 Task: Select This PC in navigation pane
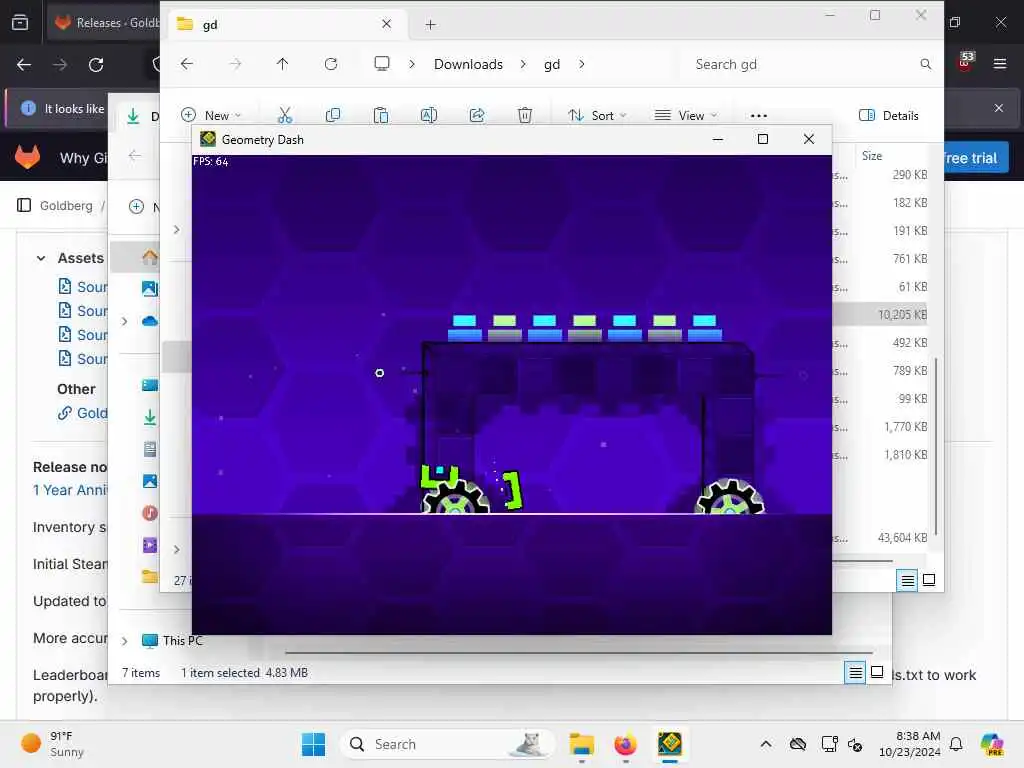[173, 641]
